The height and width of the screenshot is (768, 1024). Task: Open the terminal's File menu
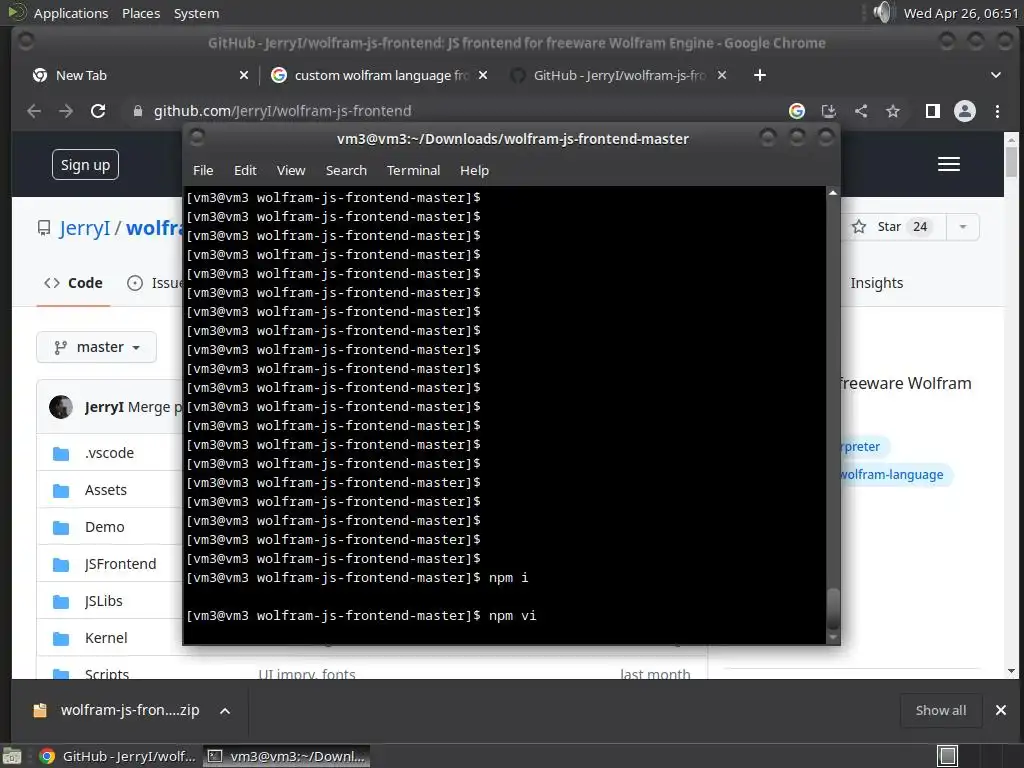[x=203, y=170]
